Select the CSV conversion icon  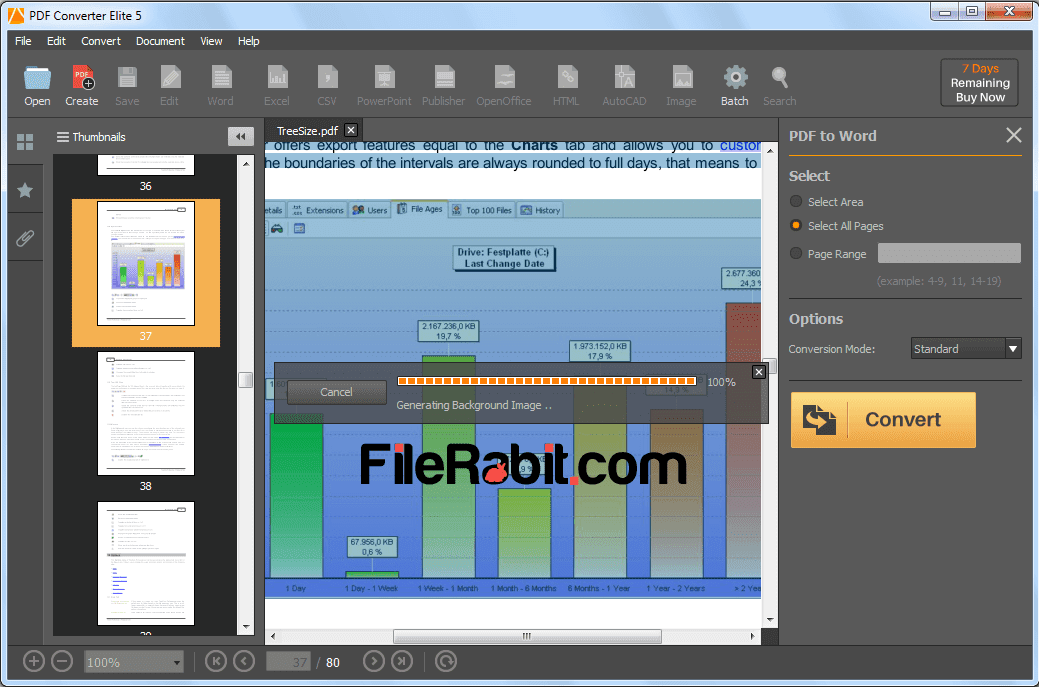(327, 86)
